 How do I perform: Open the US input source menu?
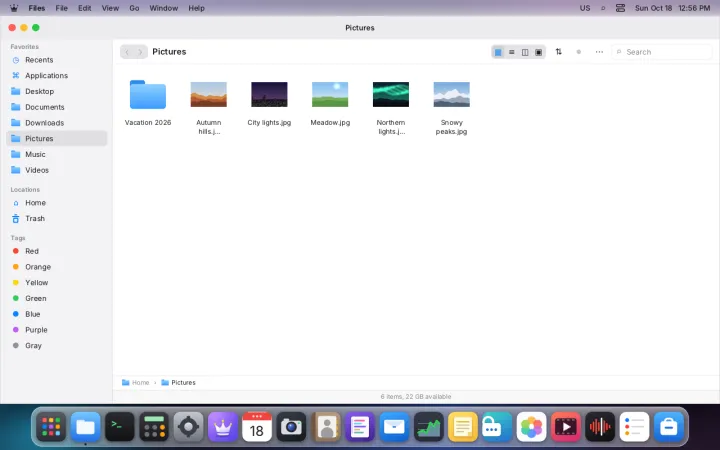pos(585,8)
